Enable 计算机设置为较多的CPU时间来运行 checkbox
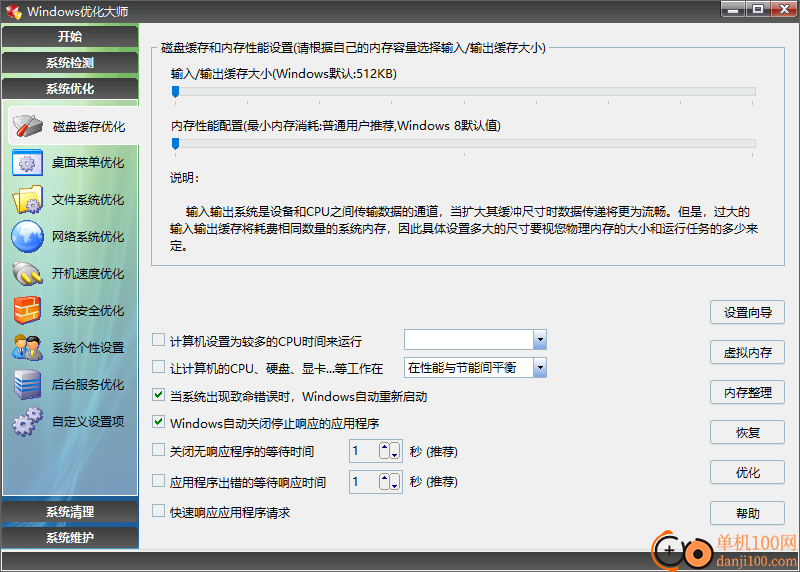 pyautogui.click(x=159, y=340)
